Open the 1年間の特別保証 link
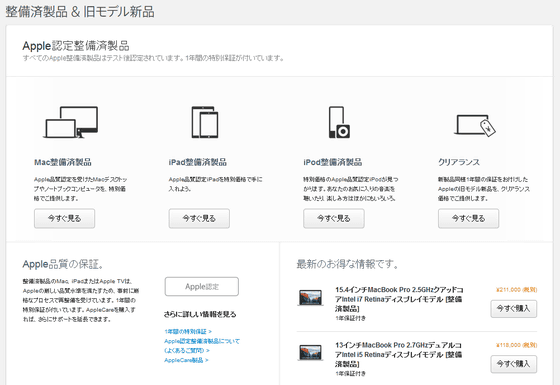 click(x=188, y=331)
